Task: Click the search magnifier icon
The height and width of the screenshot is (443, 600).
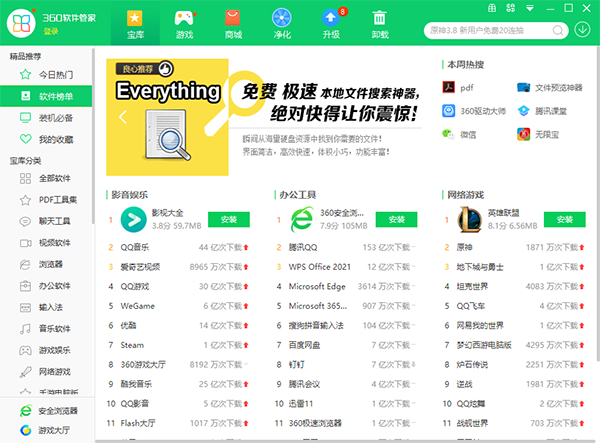Action: click(x=555, y=31)
